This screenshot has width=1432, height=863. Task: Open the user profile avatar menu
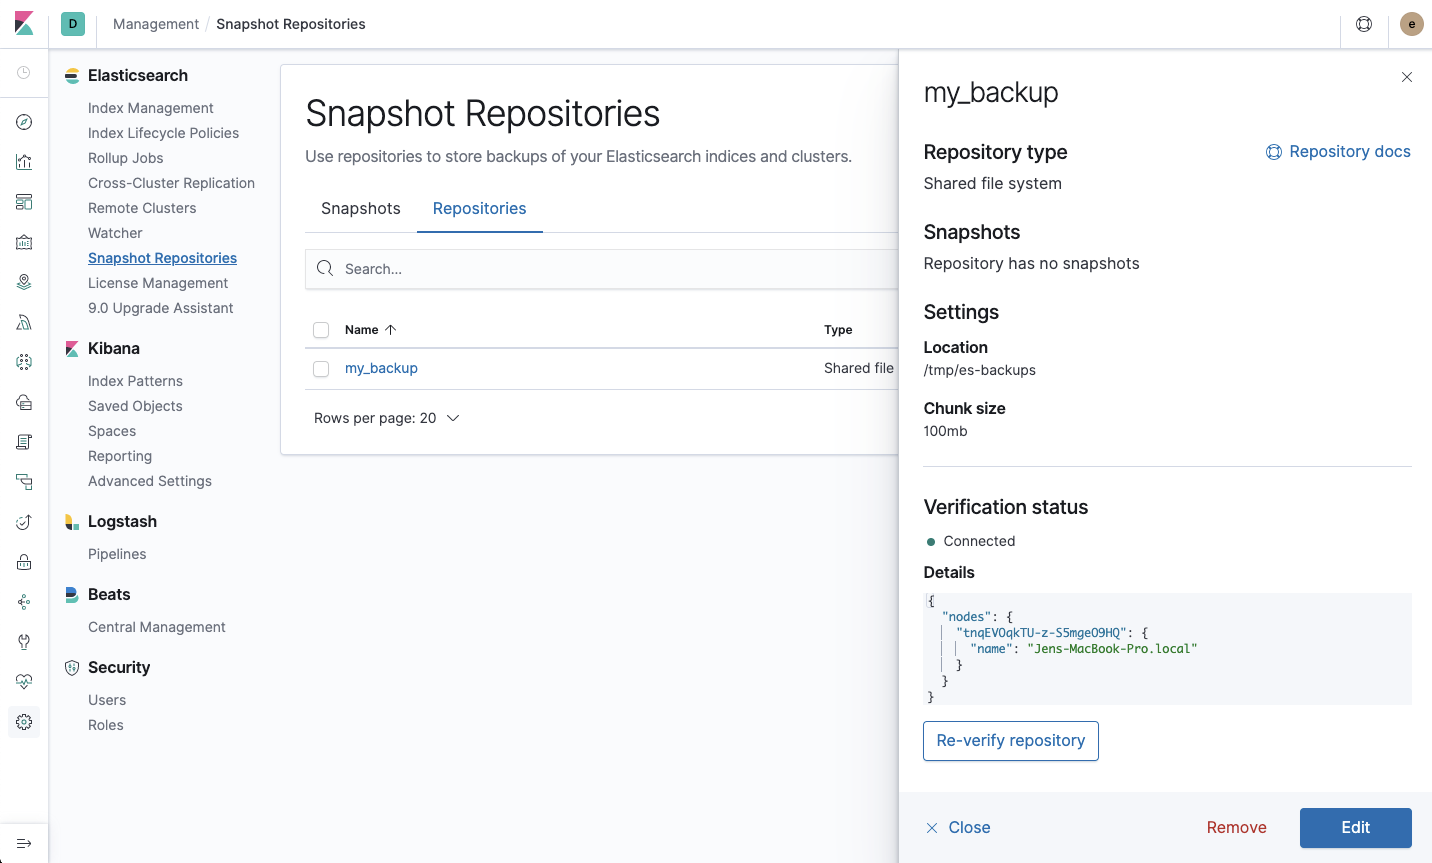point(1411,24)
